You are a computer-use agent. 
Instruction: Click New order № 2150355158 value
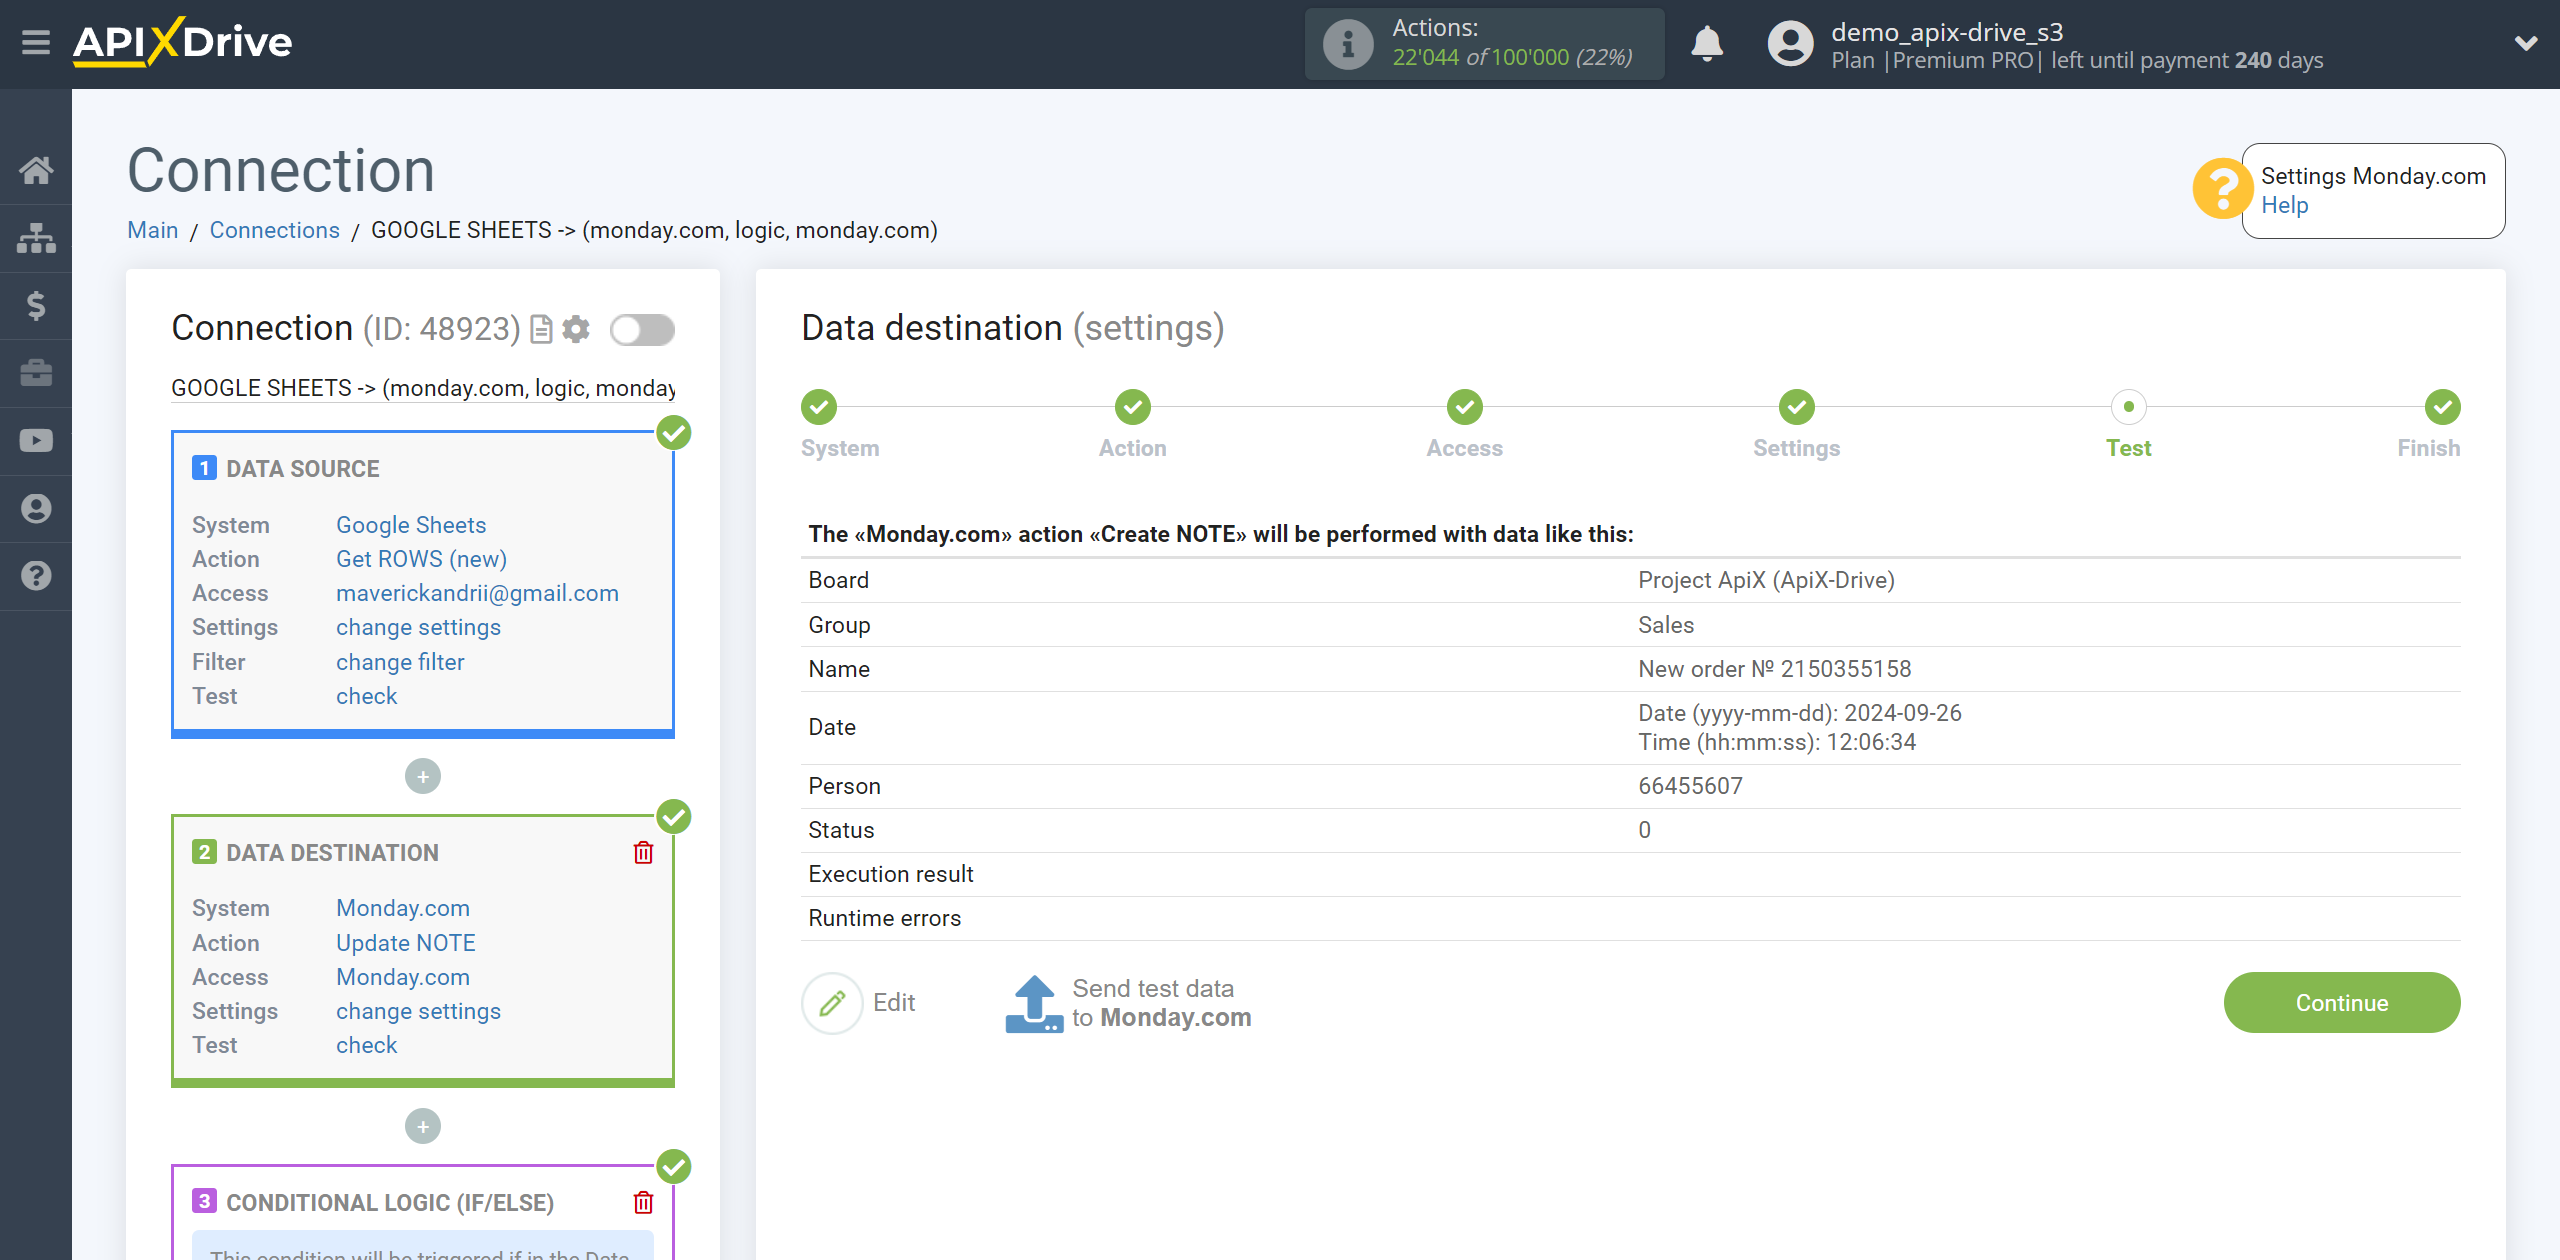click(x=1774, y=669)
